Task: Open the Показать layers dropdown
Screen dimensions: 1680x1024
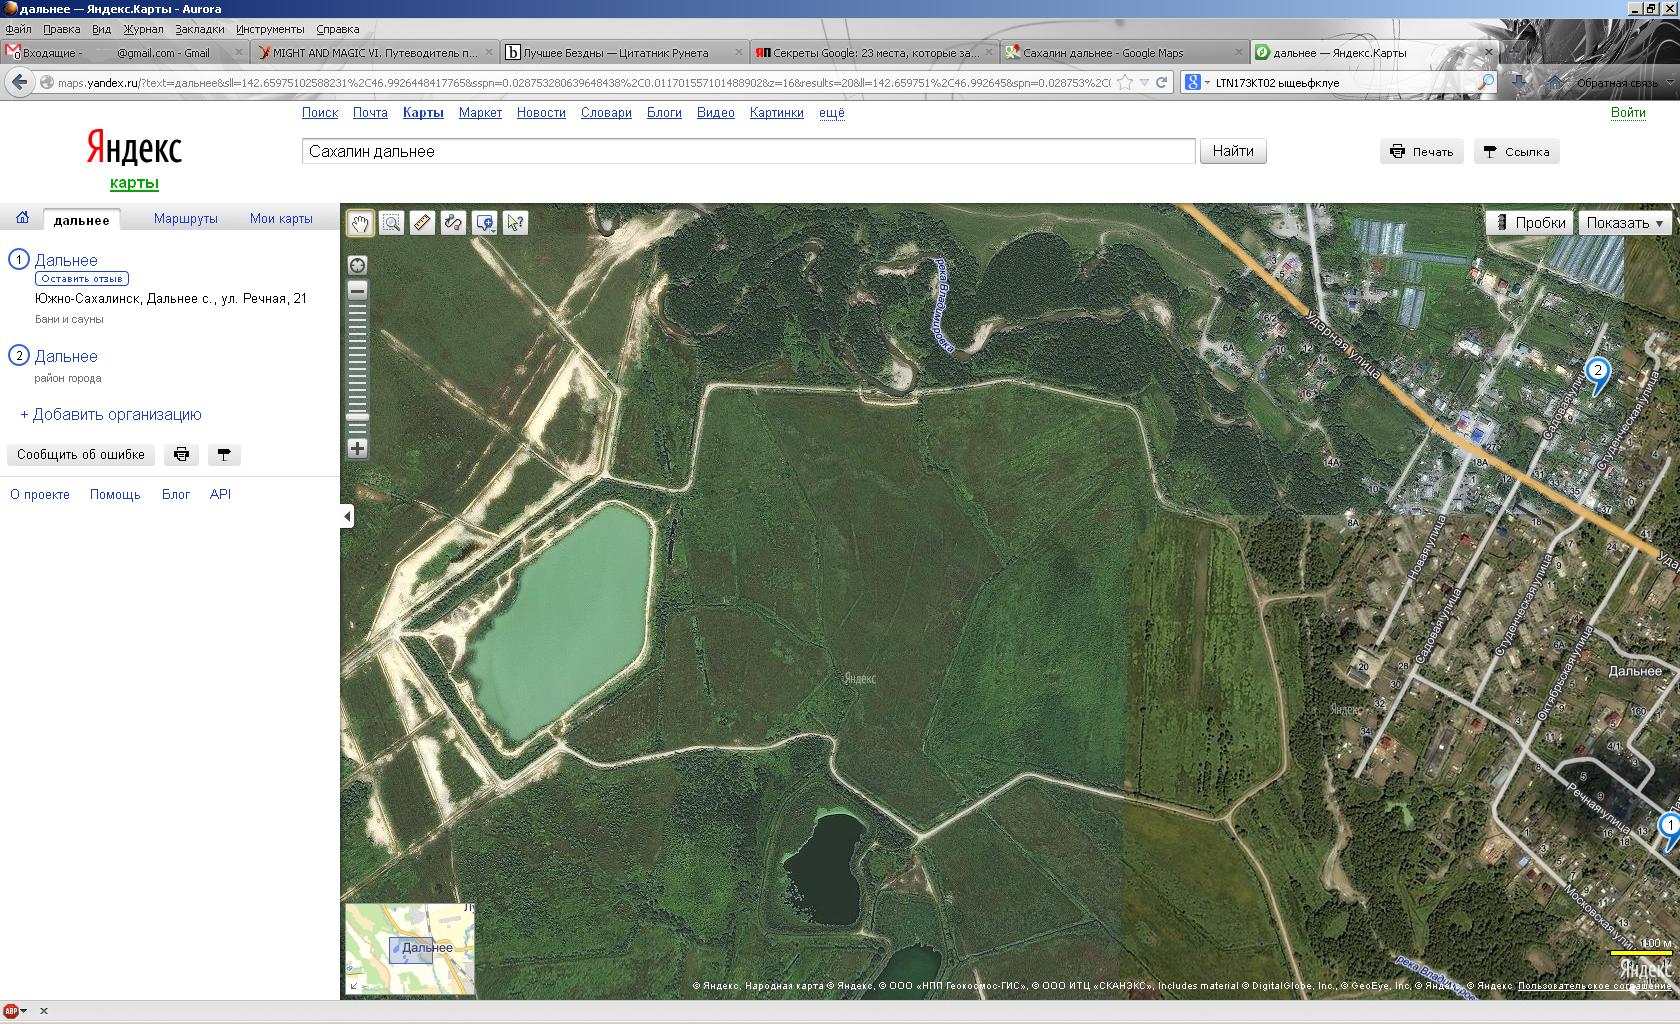Action: pos(1625,223)
